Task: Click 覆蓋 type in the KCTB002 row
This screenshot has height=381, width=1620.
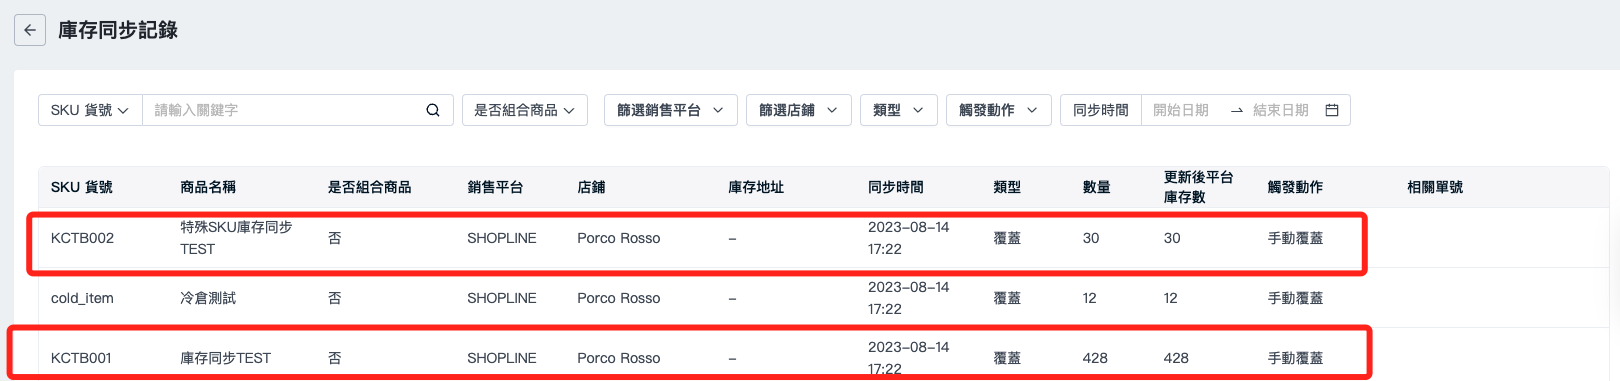Action: (x=1007, y=238)
